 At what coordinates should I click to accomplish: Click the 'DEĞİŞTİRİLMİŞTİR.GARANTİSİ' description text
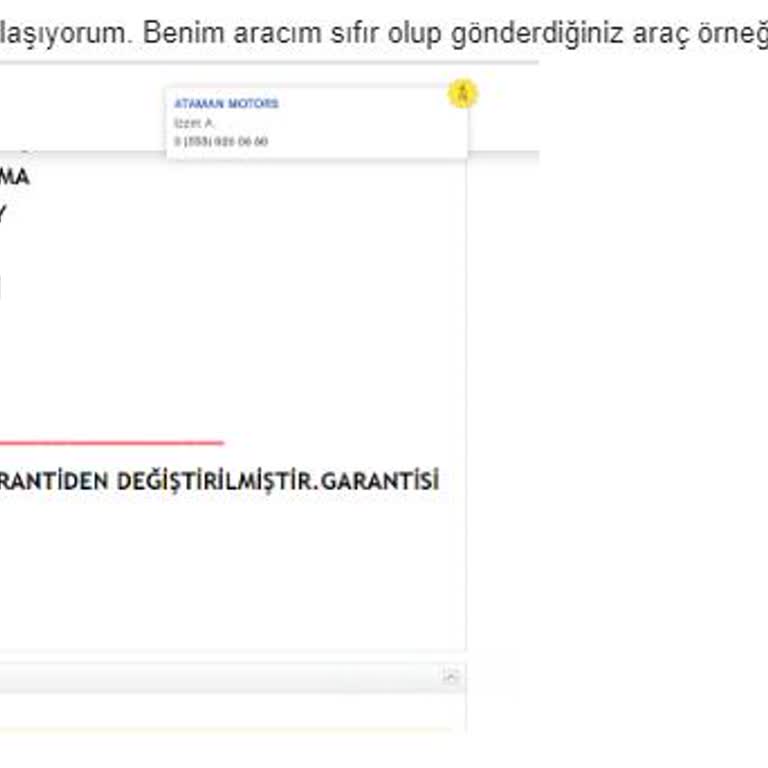(278, 481)
